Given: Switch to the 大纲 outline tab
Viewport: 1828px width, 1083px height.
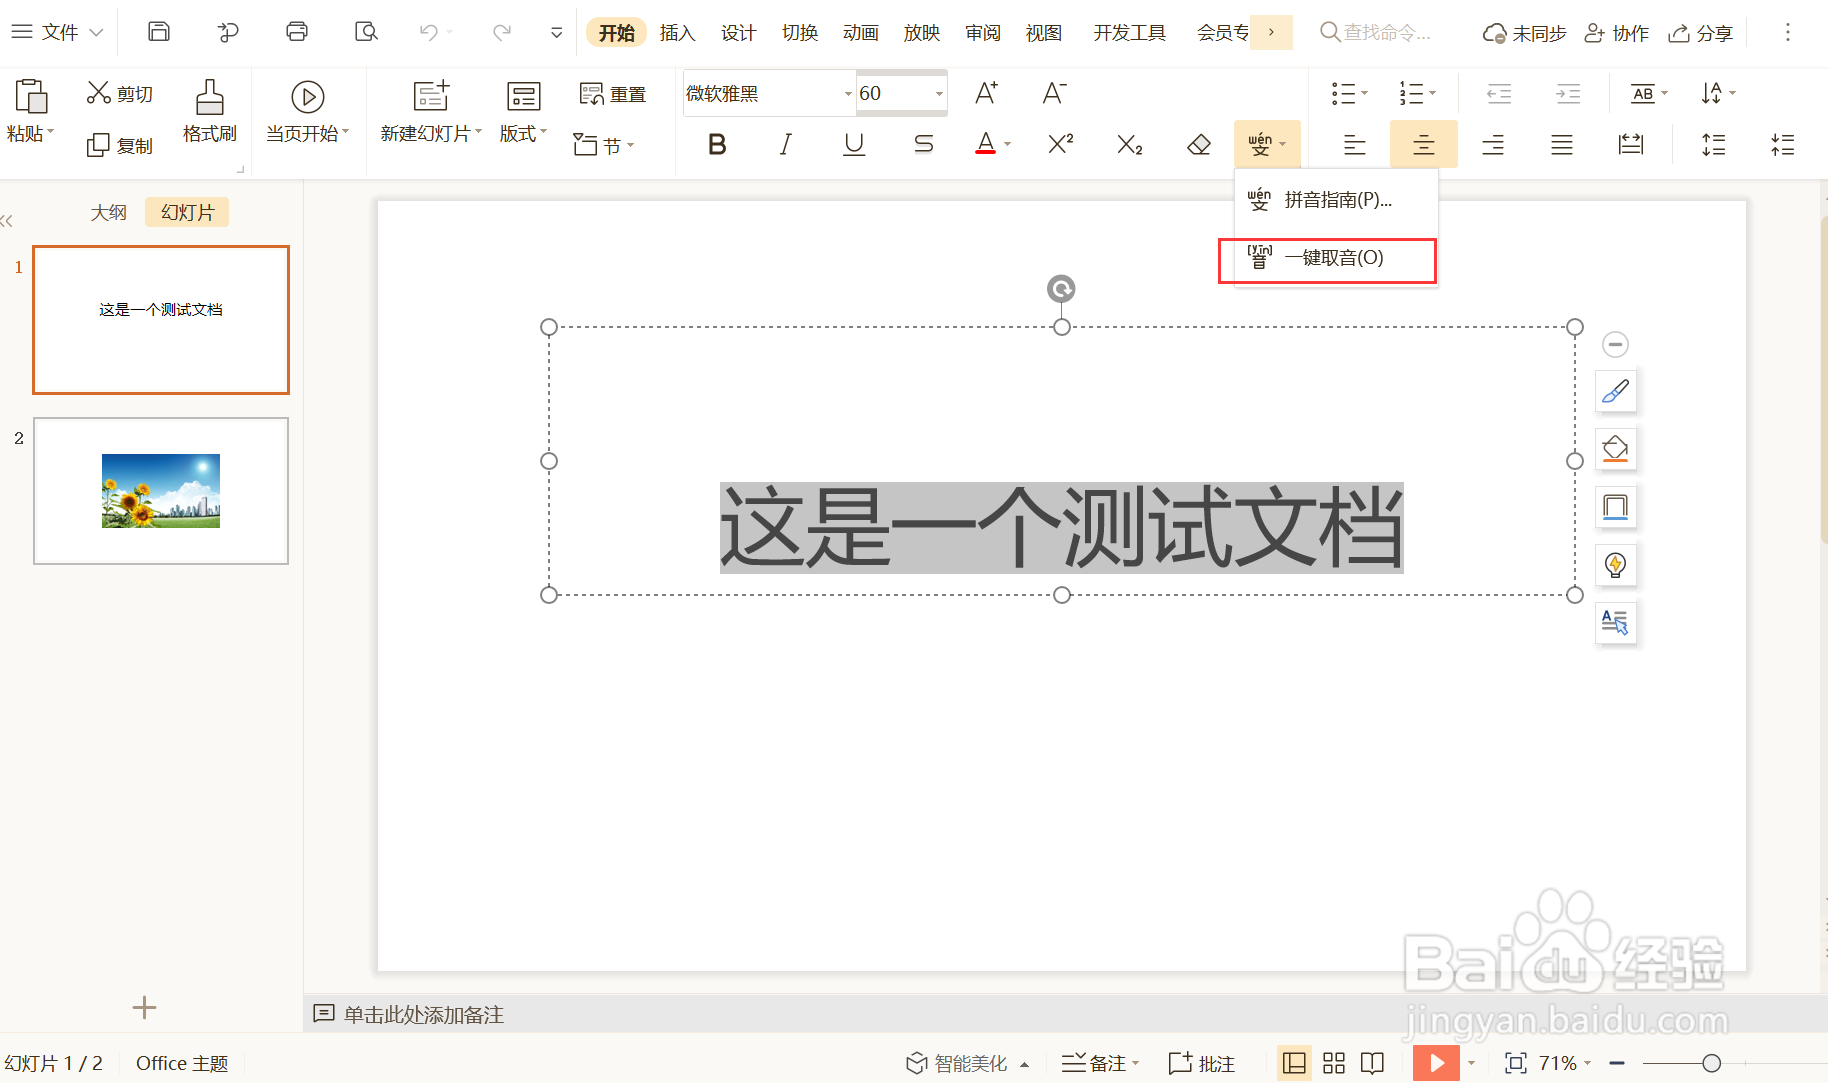Looking at the screenshot, I should click(x=108, y=212).
